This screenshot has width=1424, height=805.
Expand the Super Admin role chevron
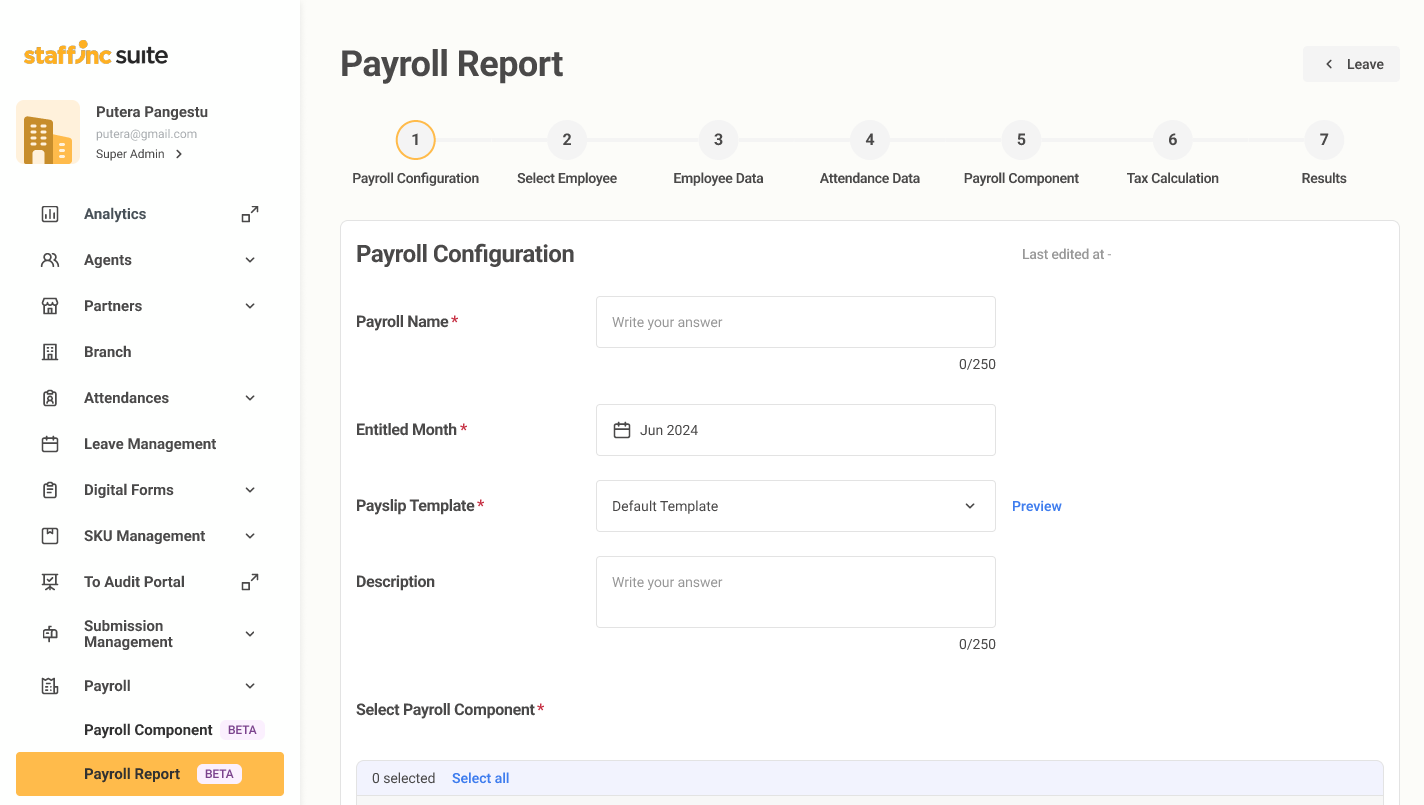[x=179, y=154]
